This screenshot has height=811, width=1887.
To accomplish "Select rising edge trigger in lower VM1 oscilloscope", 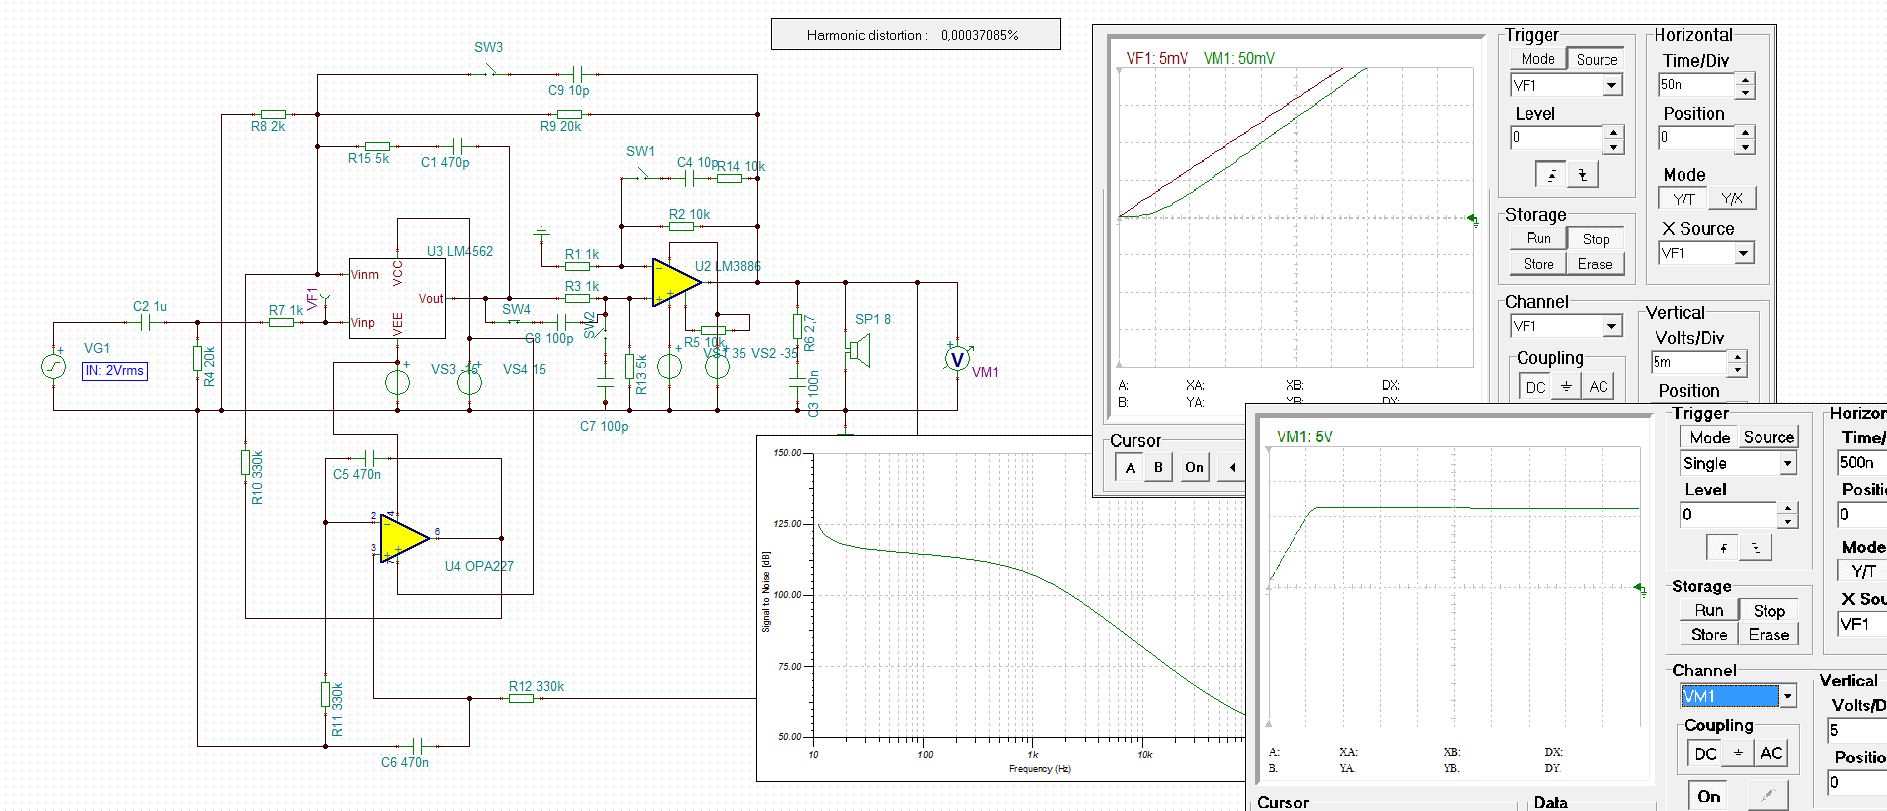I will 1723,548.
